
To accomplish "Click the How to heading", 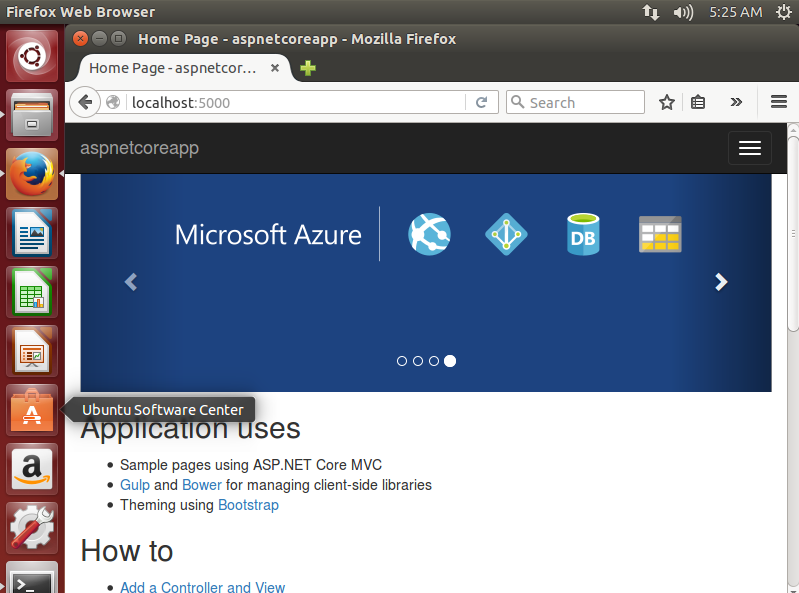I will click(x=127, y=551).
